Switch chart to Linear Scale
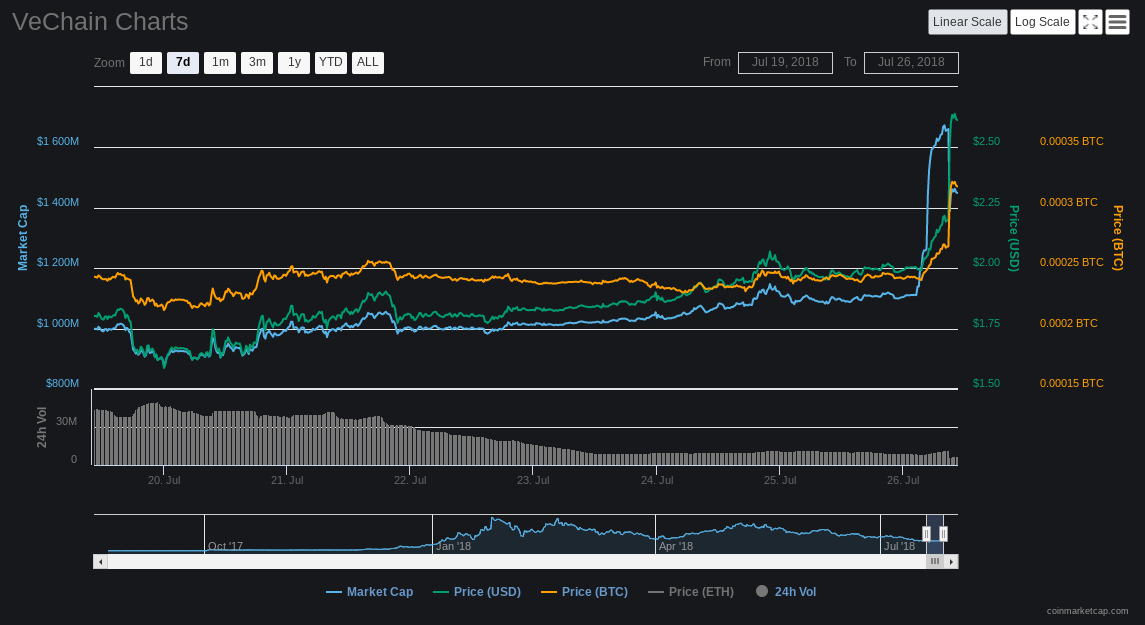The height and width of the screenshot is (625, 1145). coord(968,22)
